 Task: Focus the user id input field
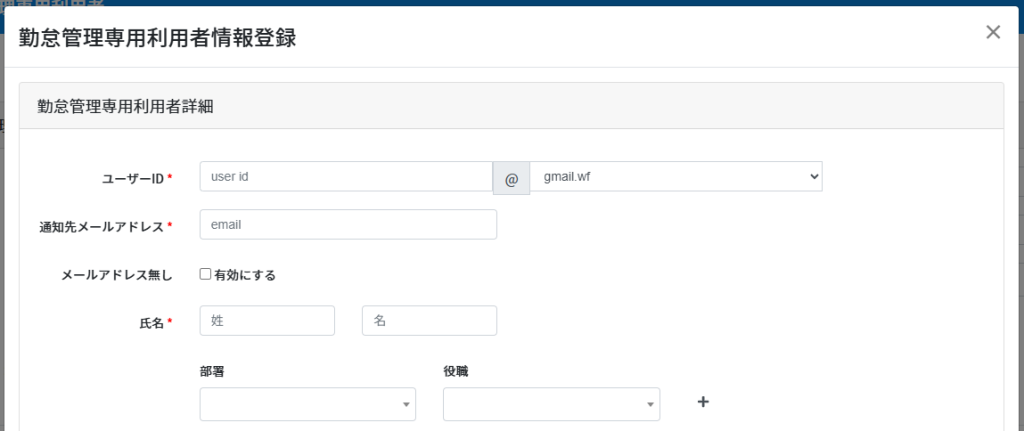[x=346, y=176]
